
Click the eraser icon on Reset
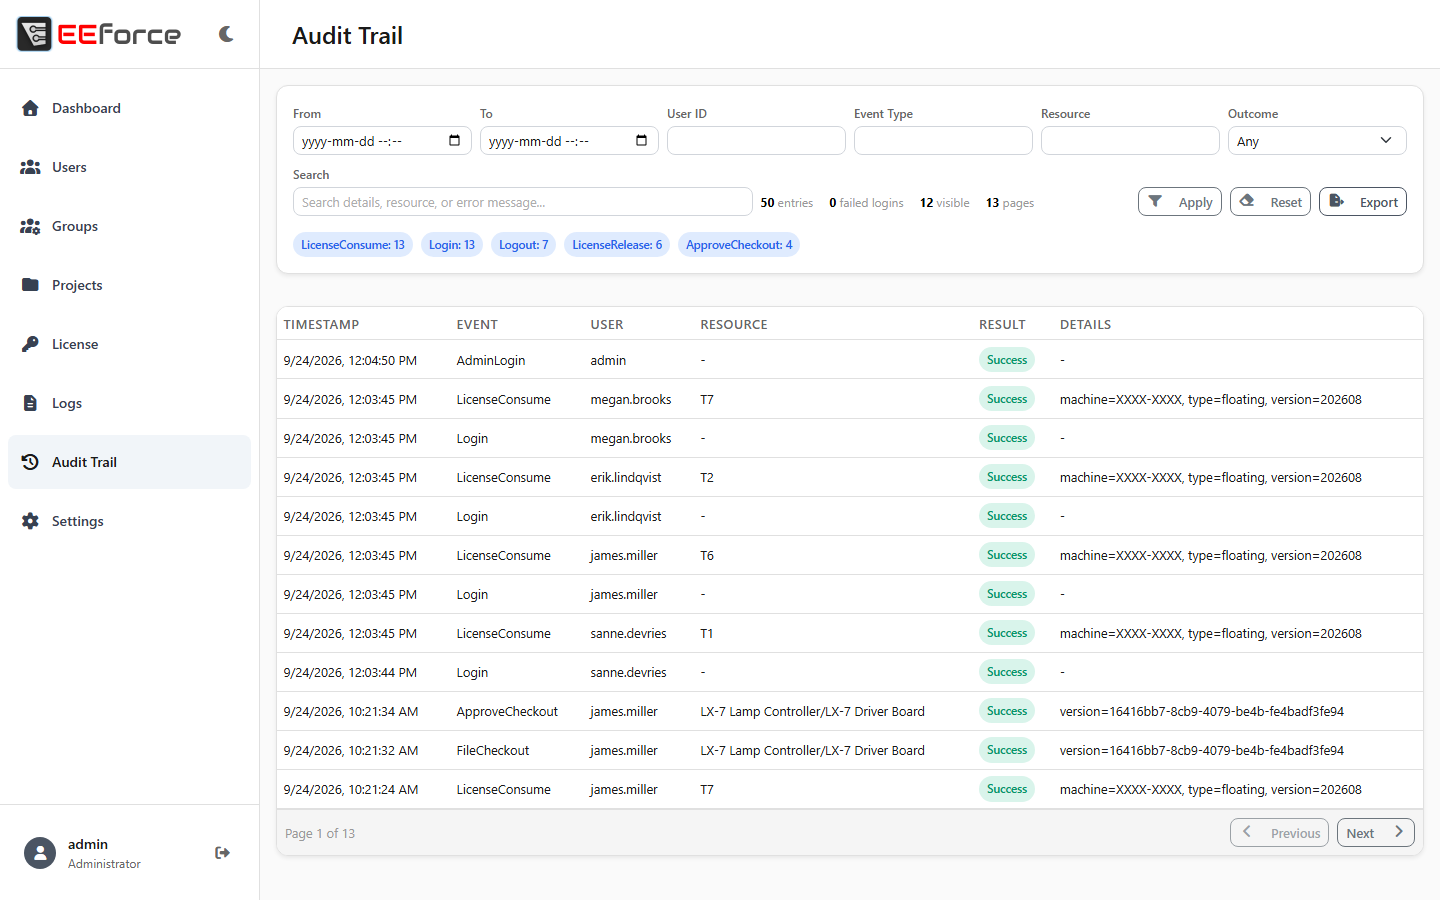[1247, 201]
